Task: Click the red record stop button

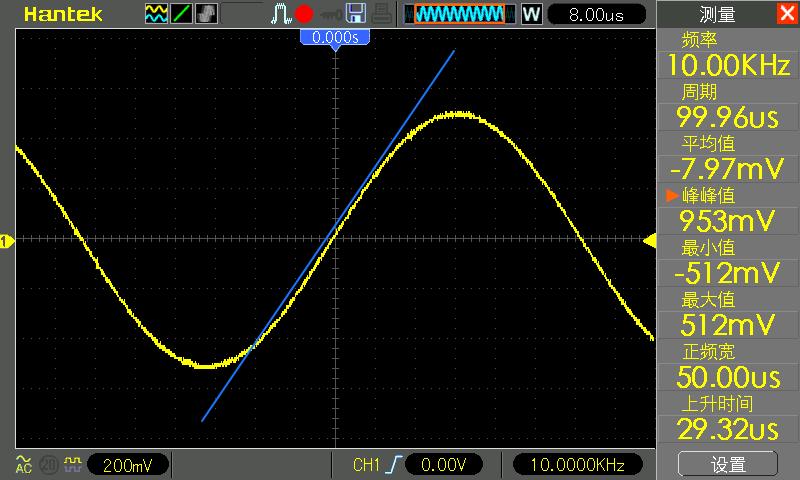Action: [x=304, y=14]
